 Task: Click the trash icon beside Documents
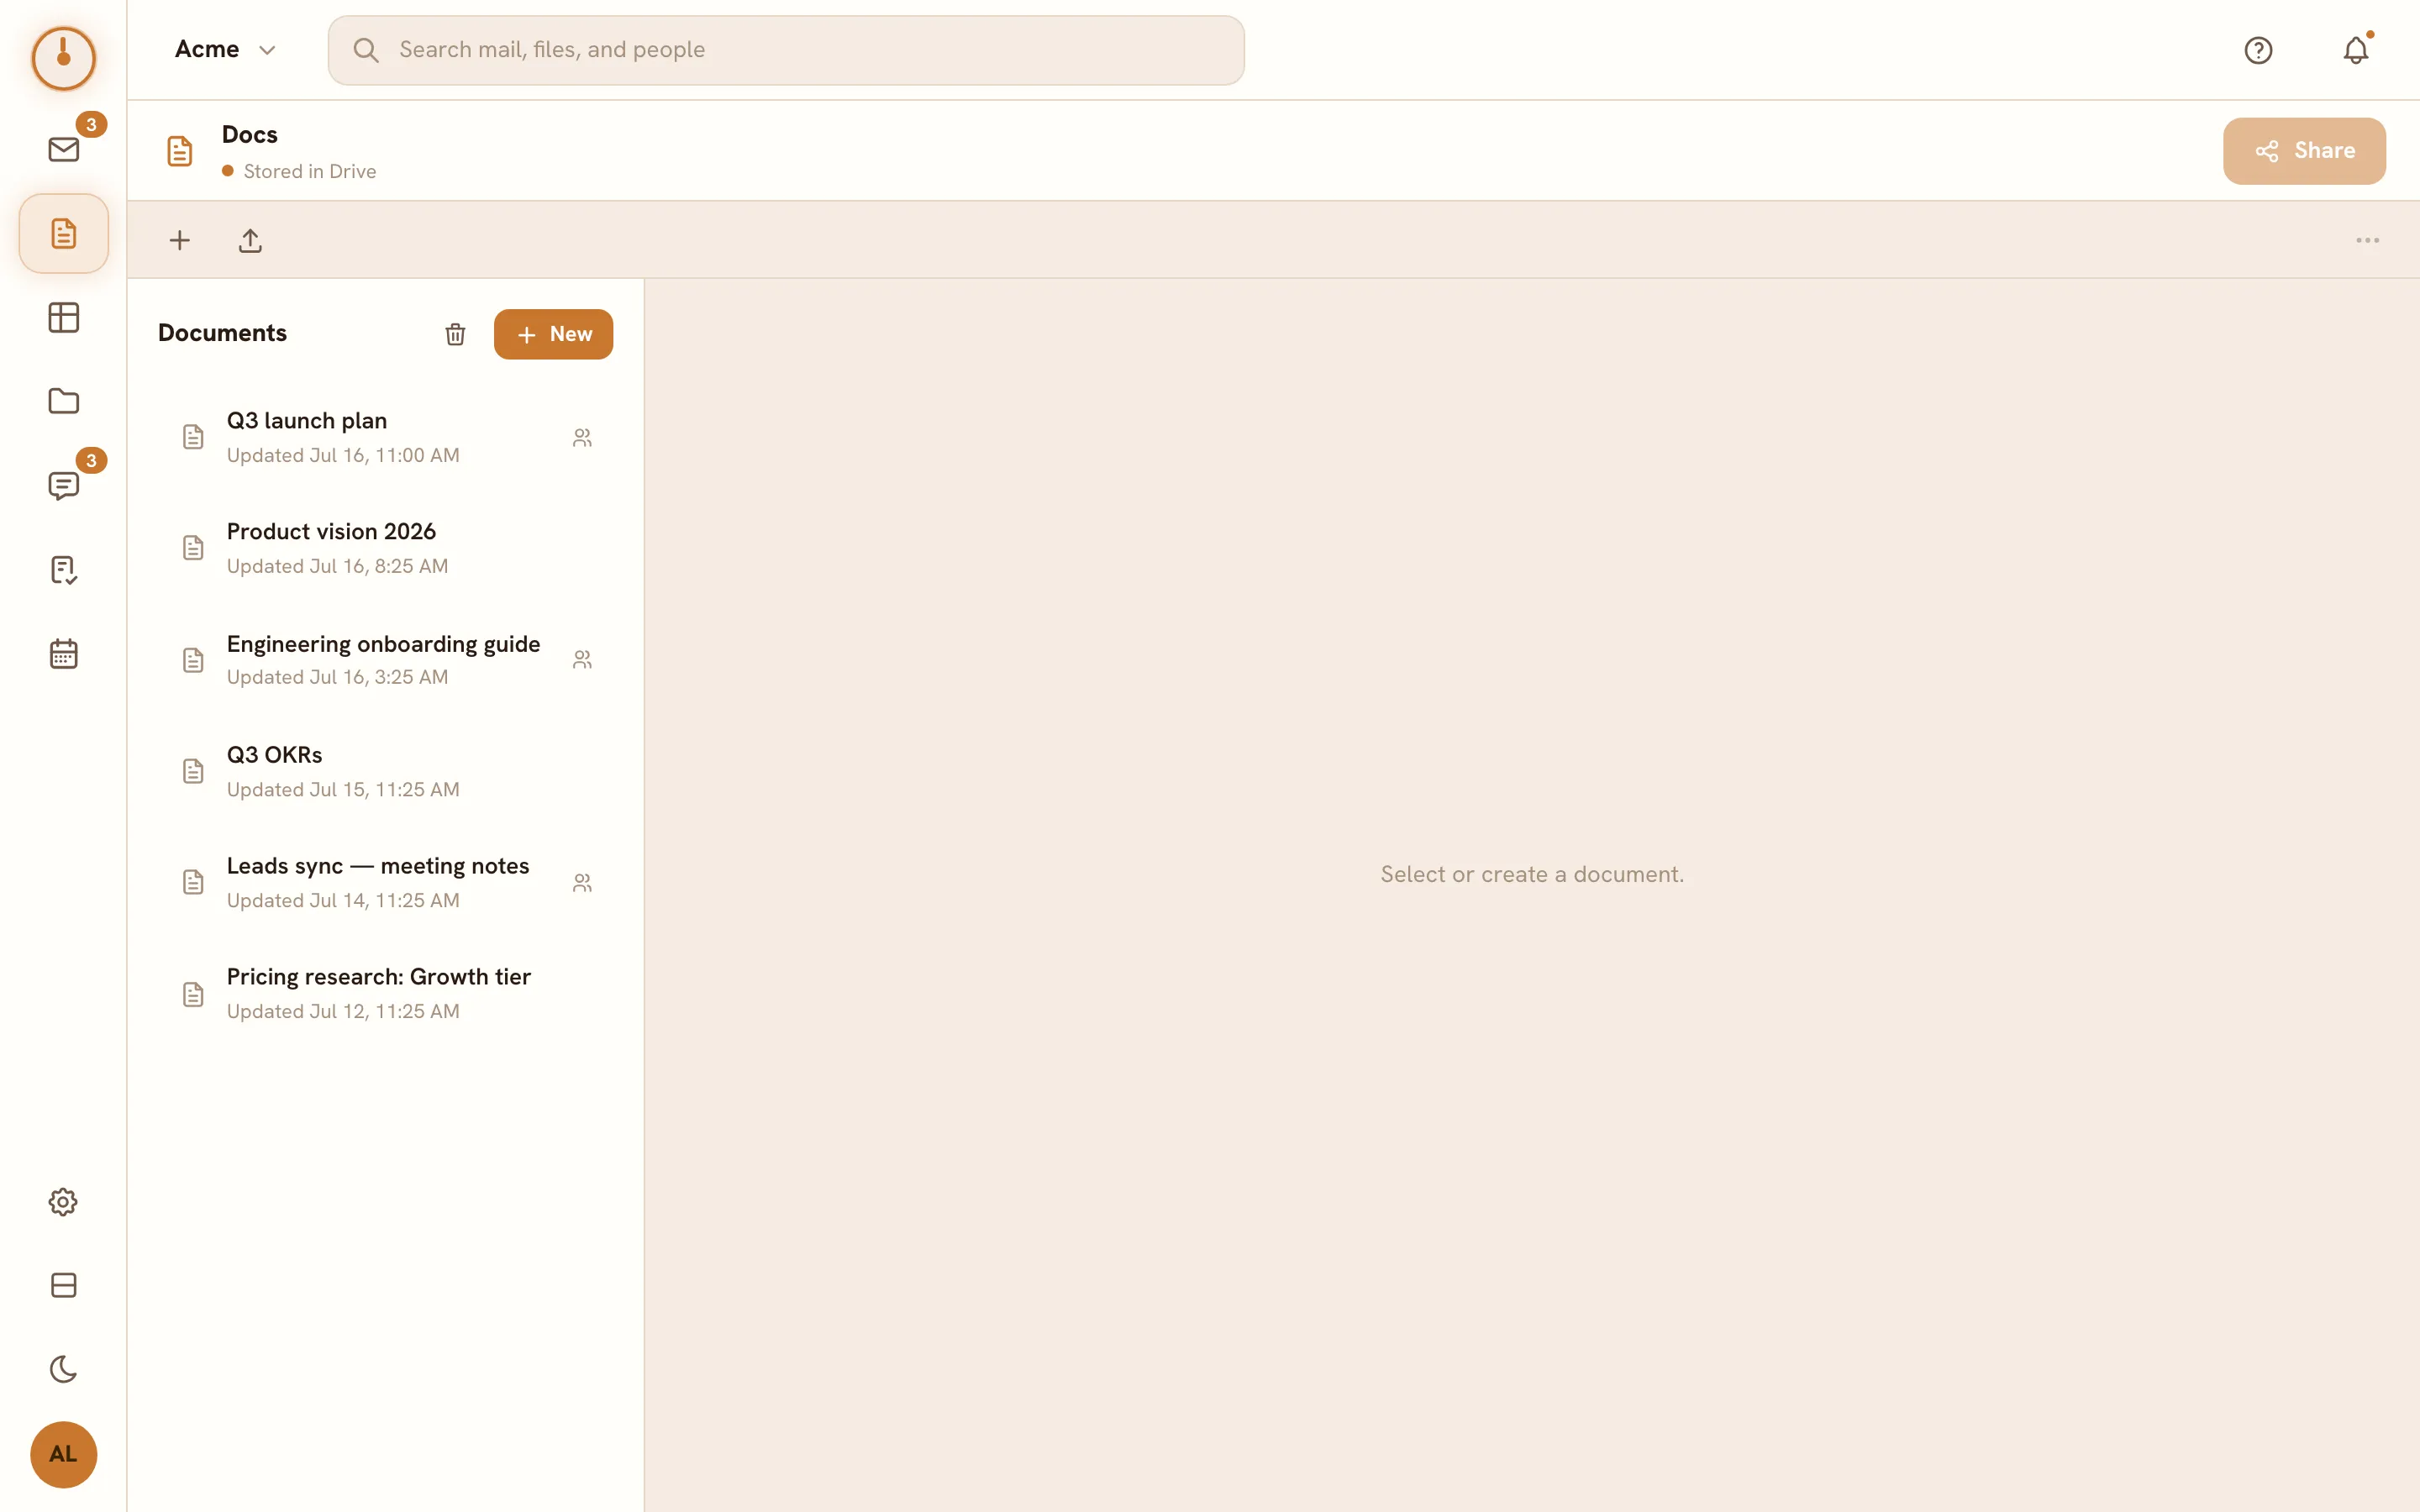[455, 334]
